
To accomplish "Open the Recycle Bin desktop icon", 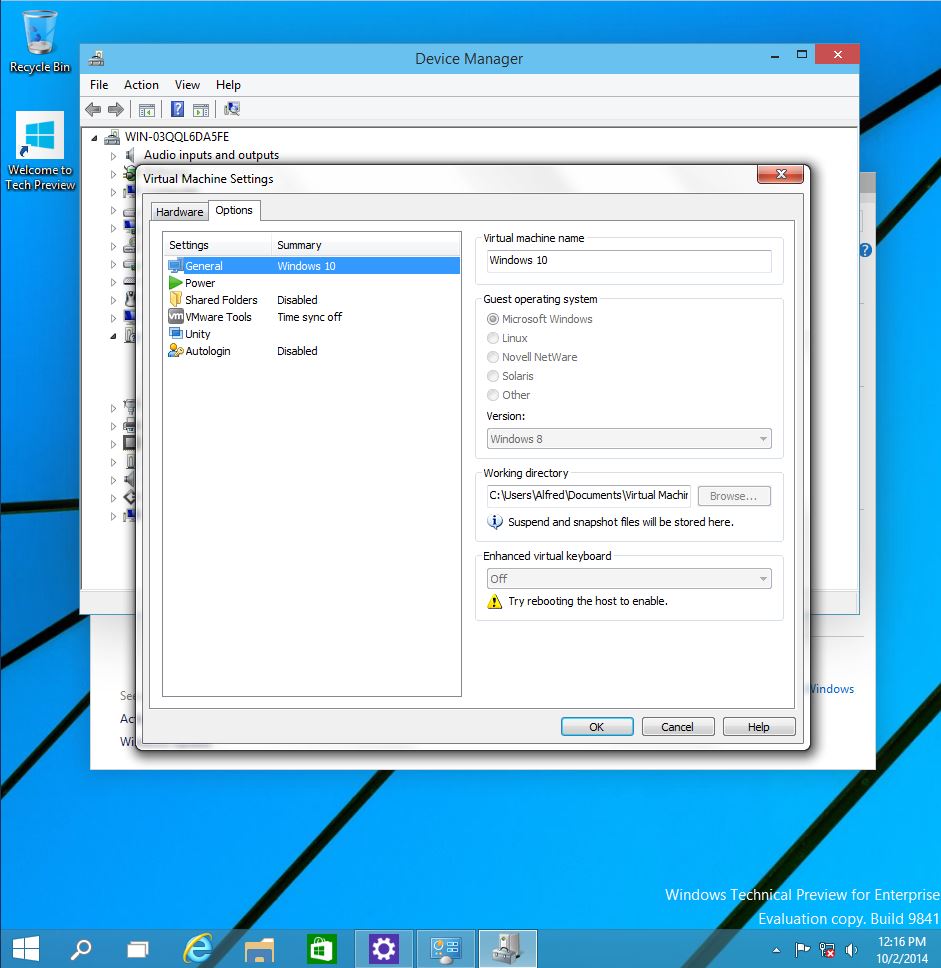I will click(x=40, y=42).
